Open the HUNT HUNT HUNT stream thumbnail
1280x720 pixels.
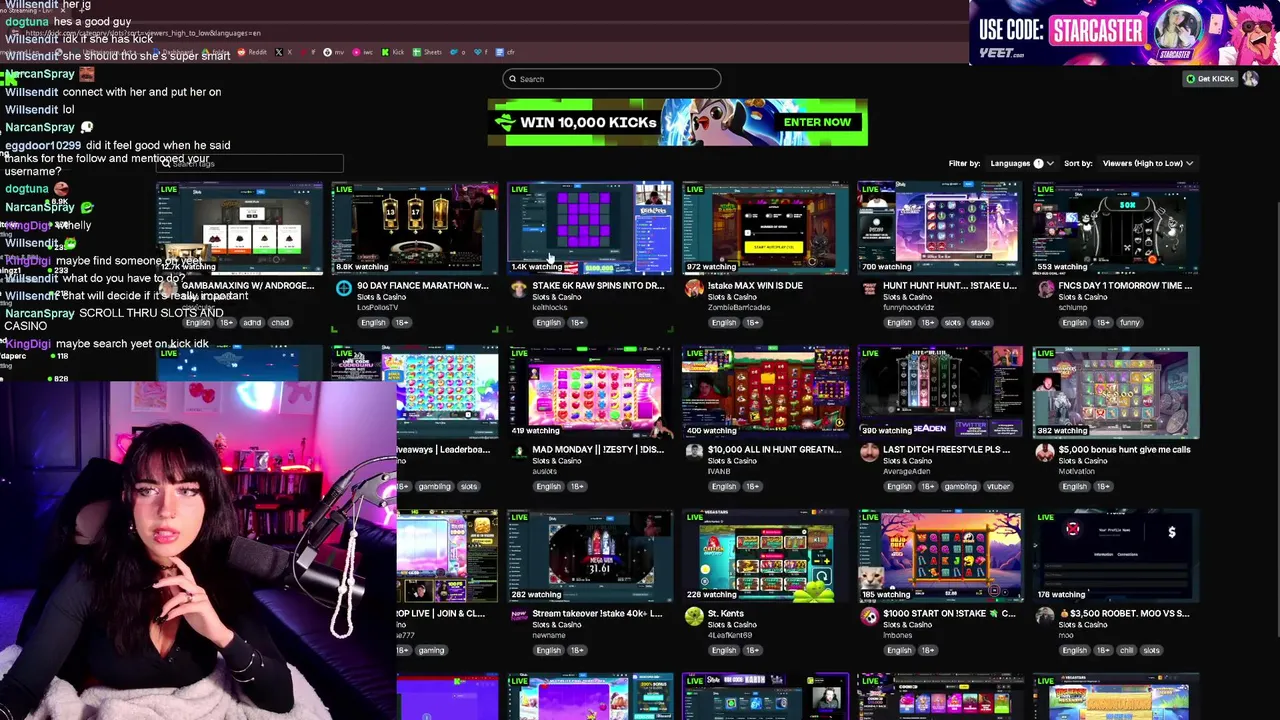click(940, 228)
